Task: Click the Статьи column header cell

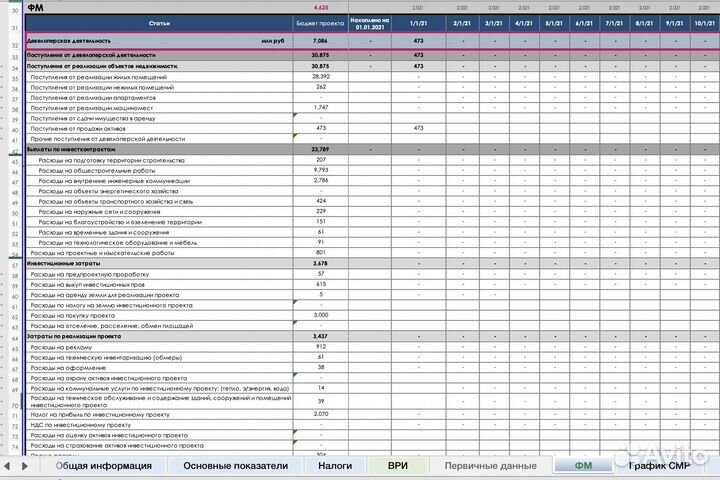Action: click(x=157, y=23)
